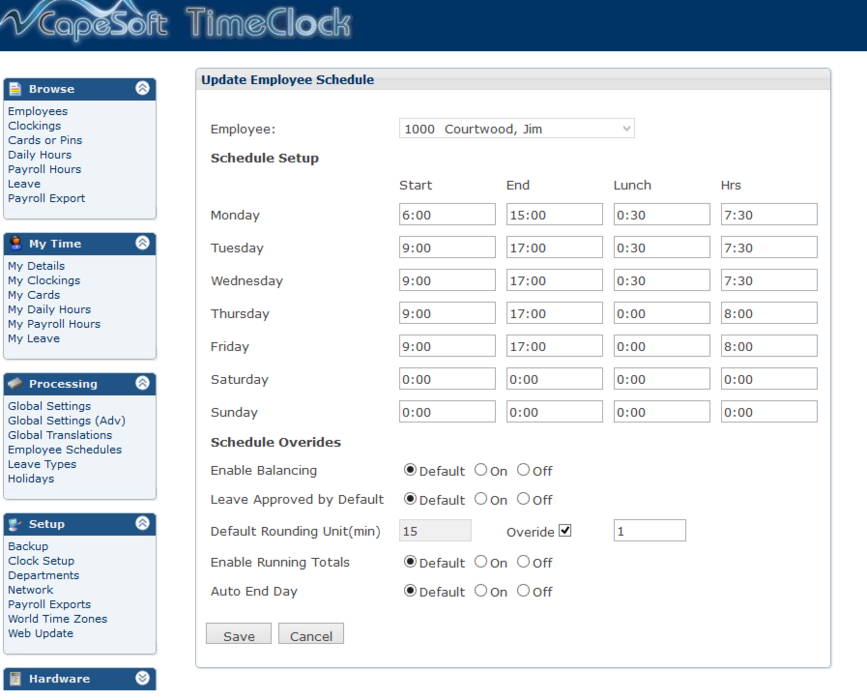Open Payroll Hours in Browse menu
Viewport: 867px width, 700px height.
(x=44, y=169)
